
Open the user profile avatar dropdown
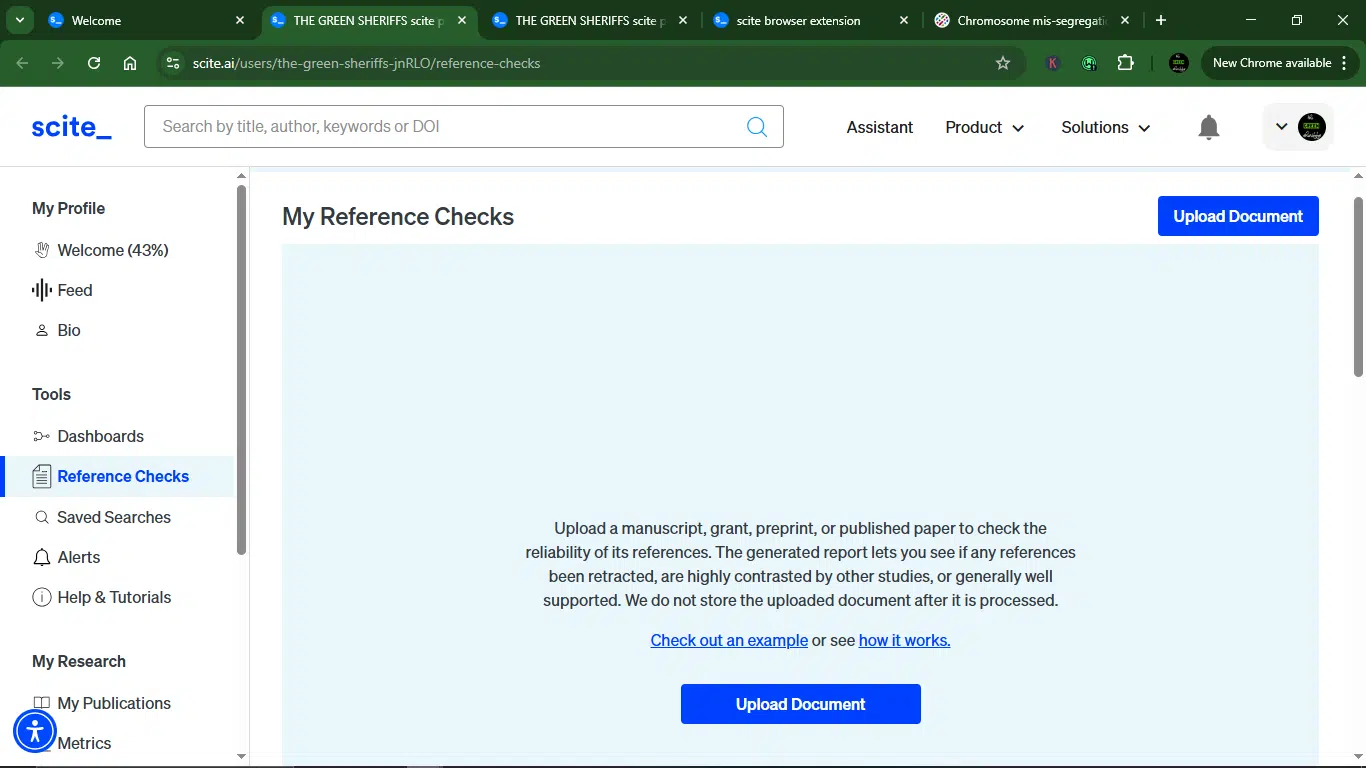1298,127
